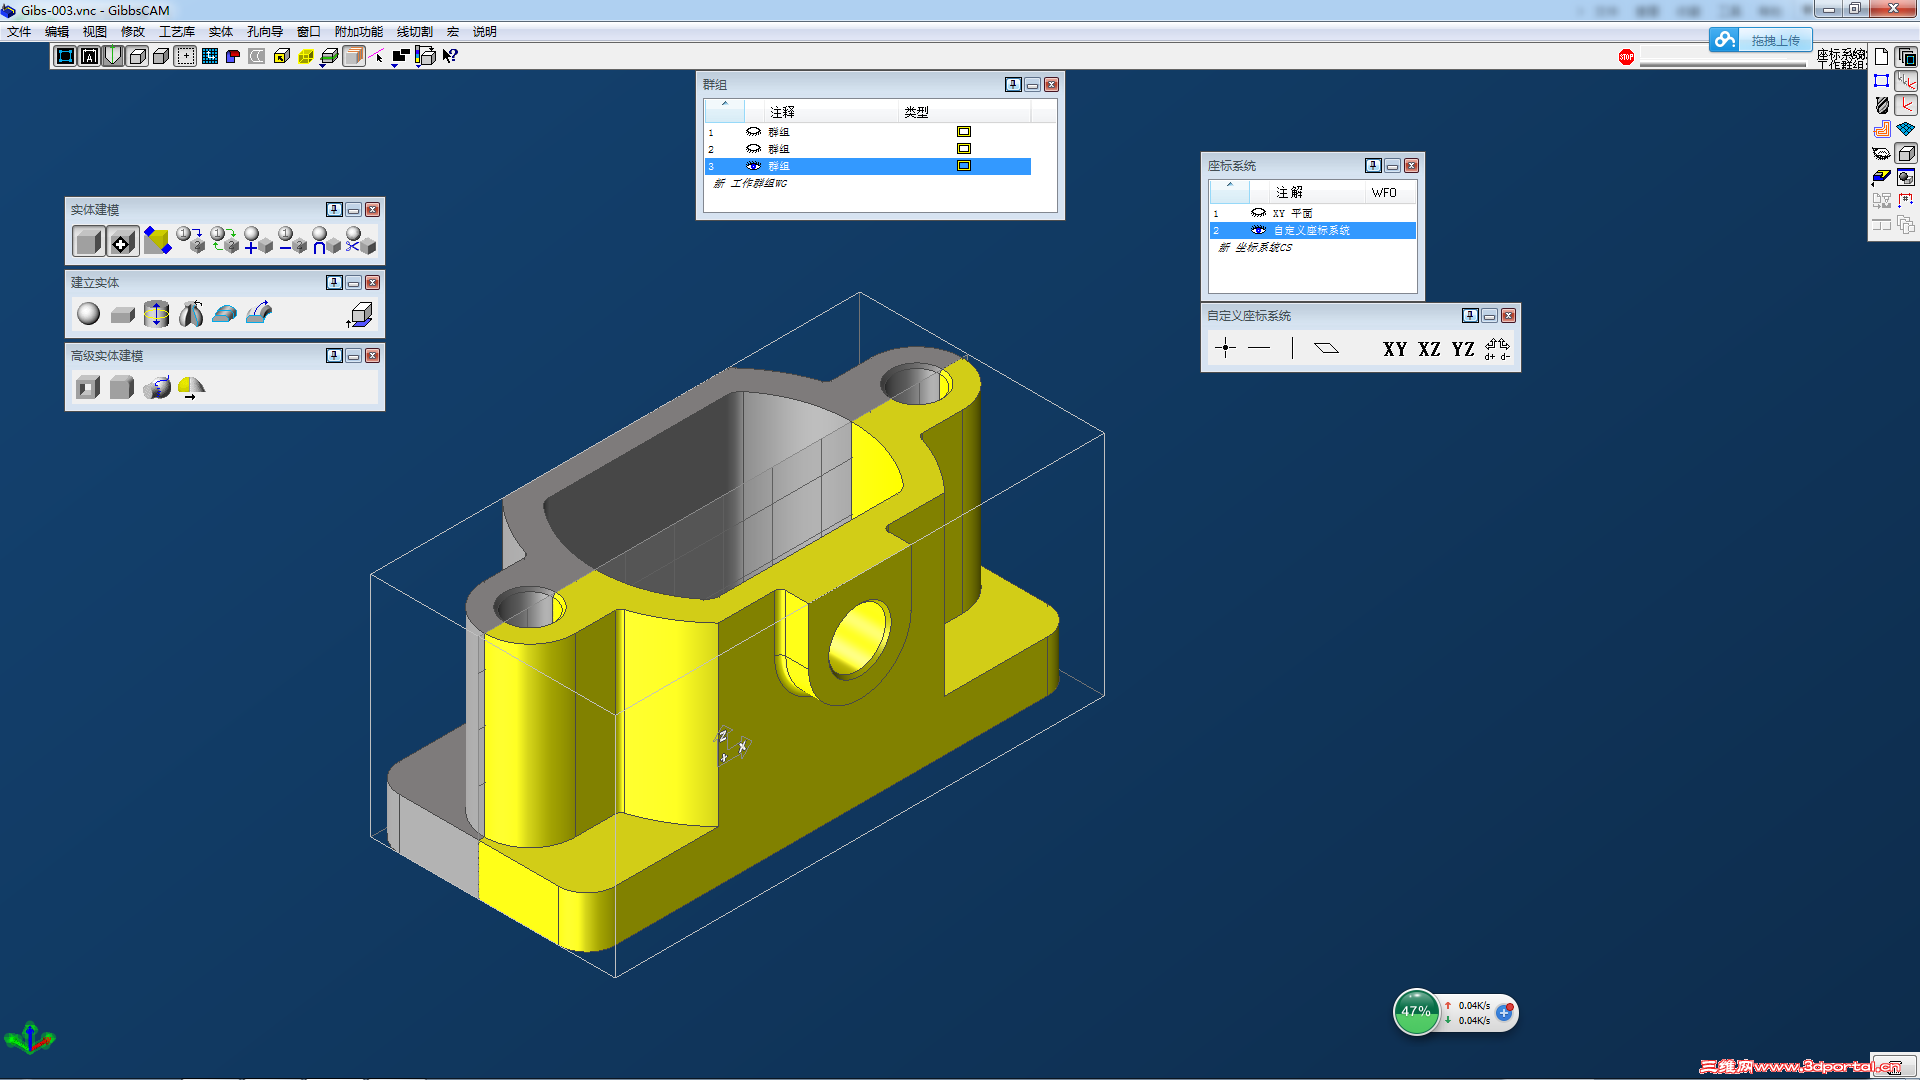This screenshot has width=1920, height=1080.
Task: Click the XY plane button
Action: coord(1395,349)
